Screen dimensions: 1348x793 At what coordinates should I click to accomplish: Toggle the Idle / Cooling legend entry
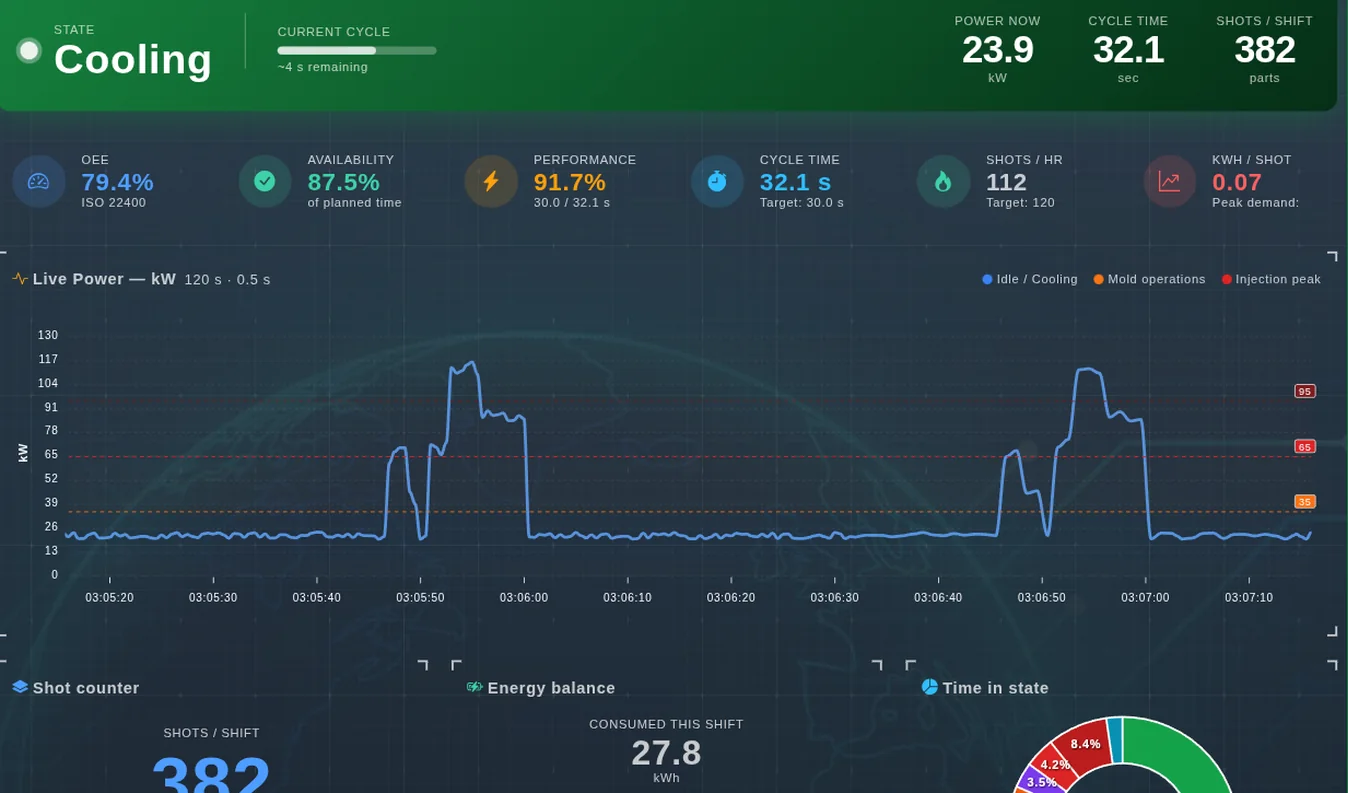coord(1030,279)
